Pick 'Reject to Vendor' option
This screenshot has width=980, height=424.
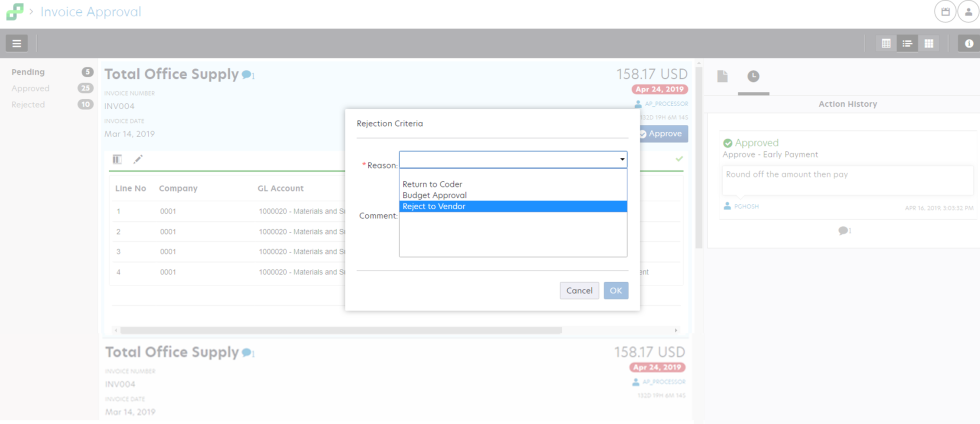click(x=433, y=206)
